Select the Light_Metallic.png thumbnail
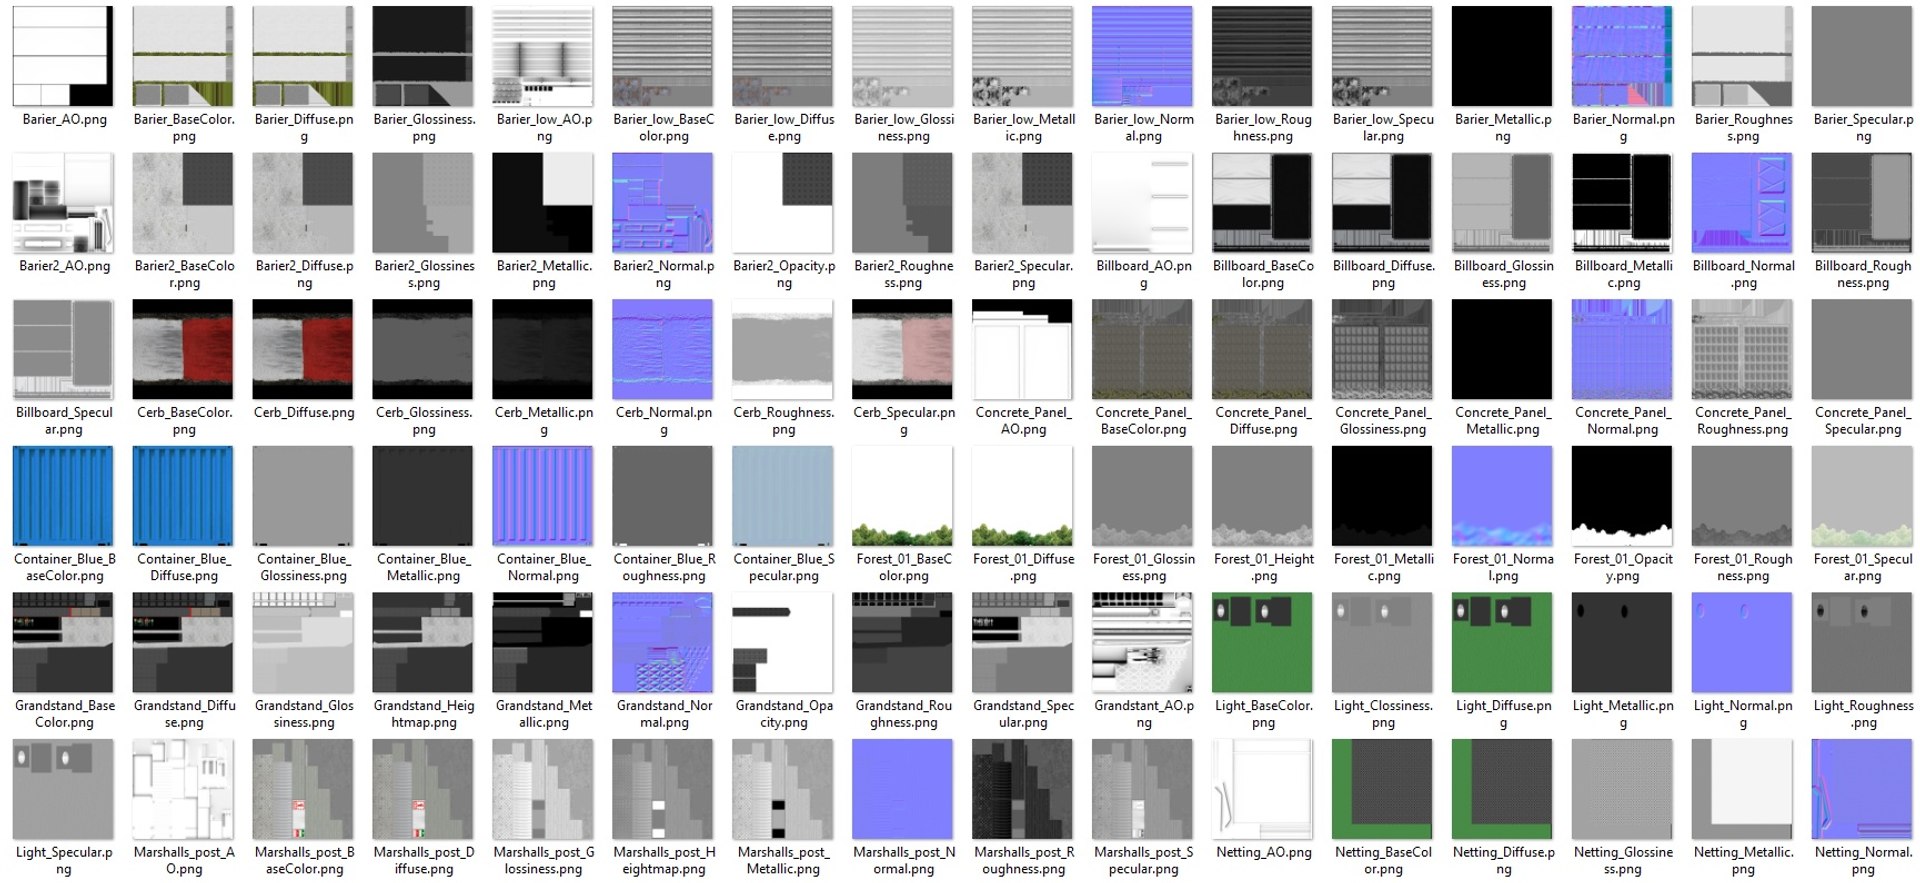The width and height of the screenshot is (1920, 883). point(1623,643)
